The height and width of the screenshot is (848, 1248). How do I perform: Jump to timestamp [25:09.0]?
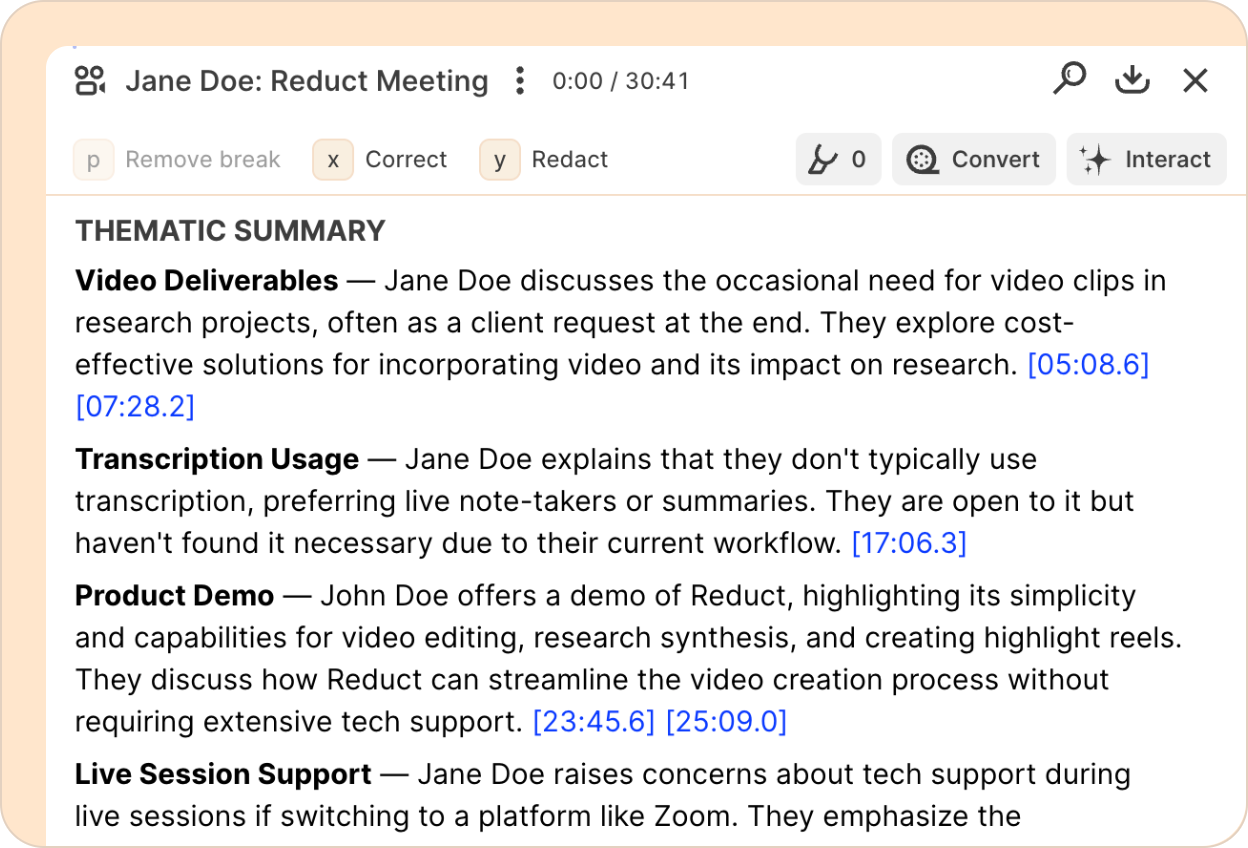point(727,721)
